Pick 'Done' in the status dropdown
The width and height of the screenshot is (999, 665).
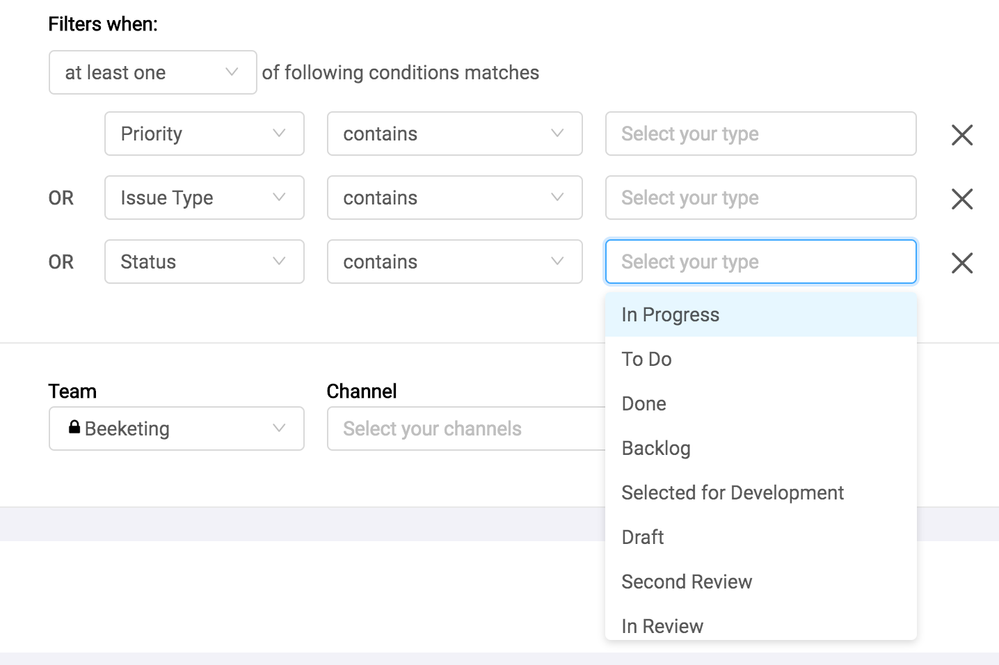[x=644, y=404]
